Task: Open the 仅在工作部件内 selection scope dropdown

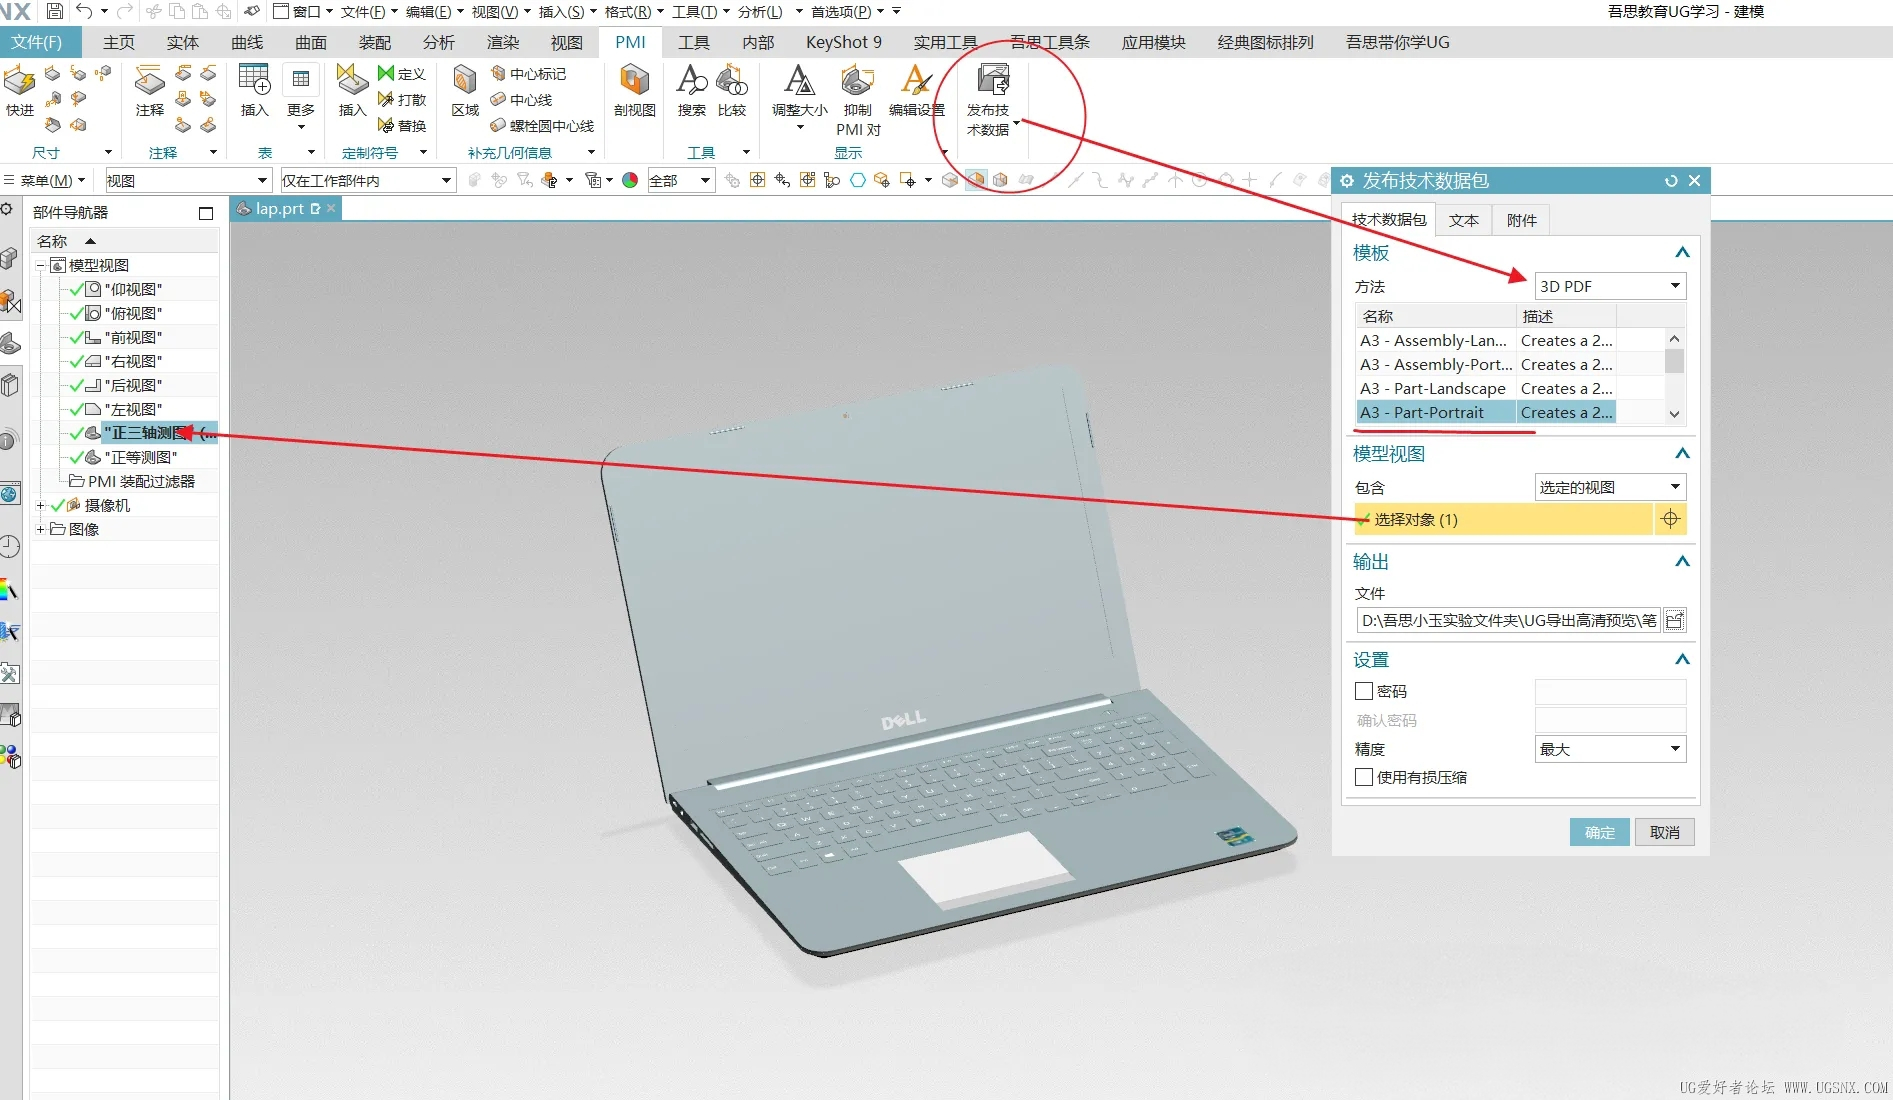Action: (x=368, y=180)
